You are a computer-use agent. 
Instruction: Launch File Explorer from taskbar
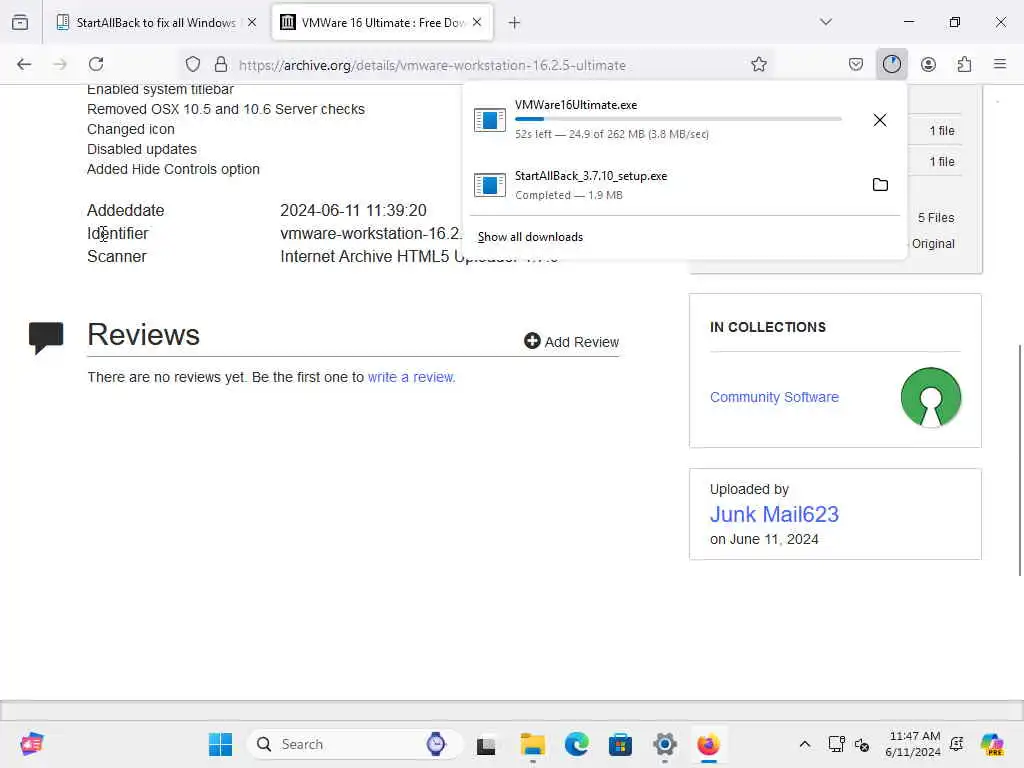(x=532, y=744)
